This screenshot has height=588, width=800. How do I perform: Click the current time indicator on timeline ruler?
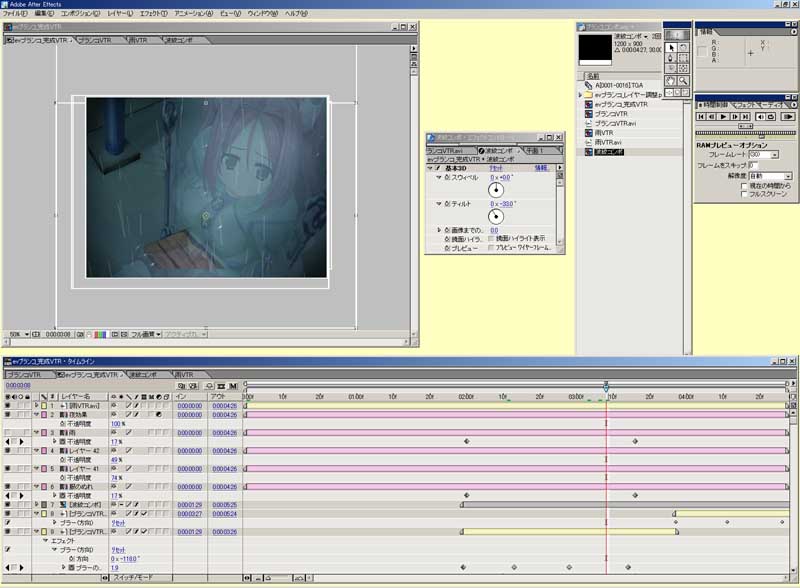606,387
